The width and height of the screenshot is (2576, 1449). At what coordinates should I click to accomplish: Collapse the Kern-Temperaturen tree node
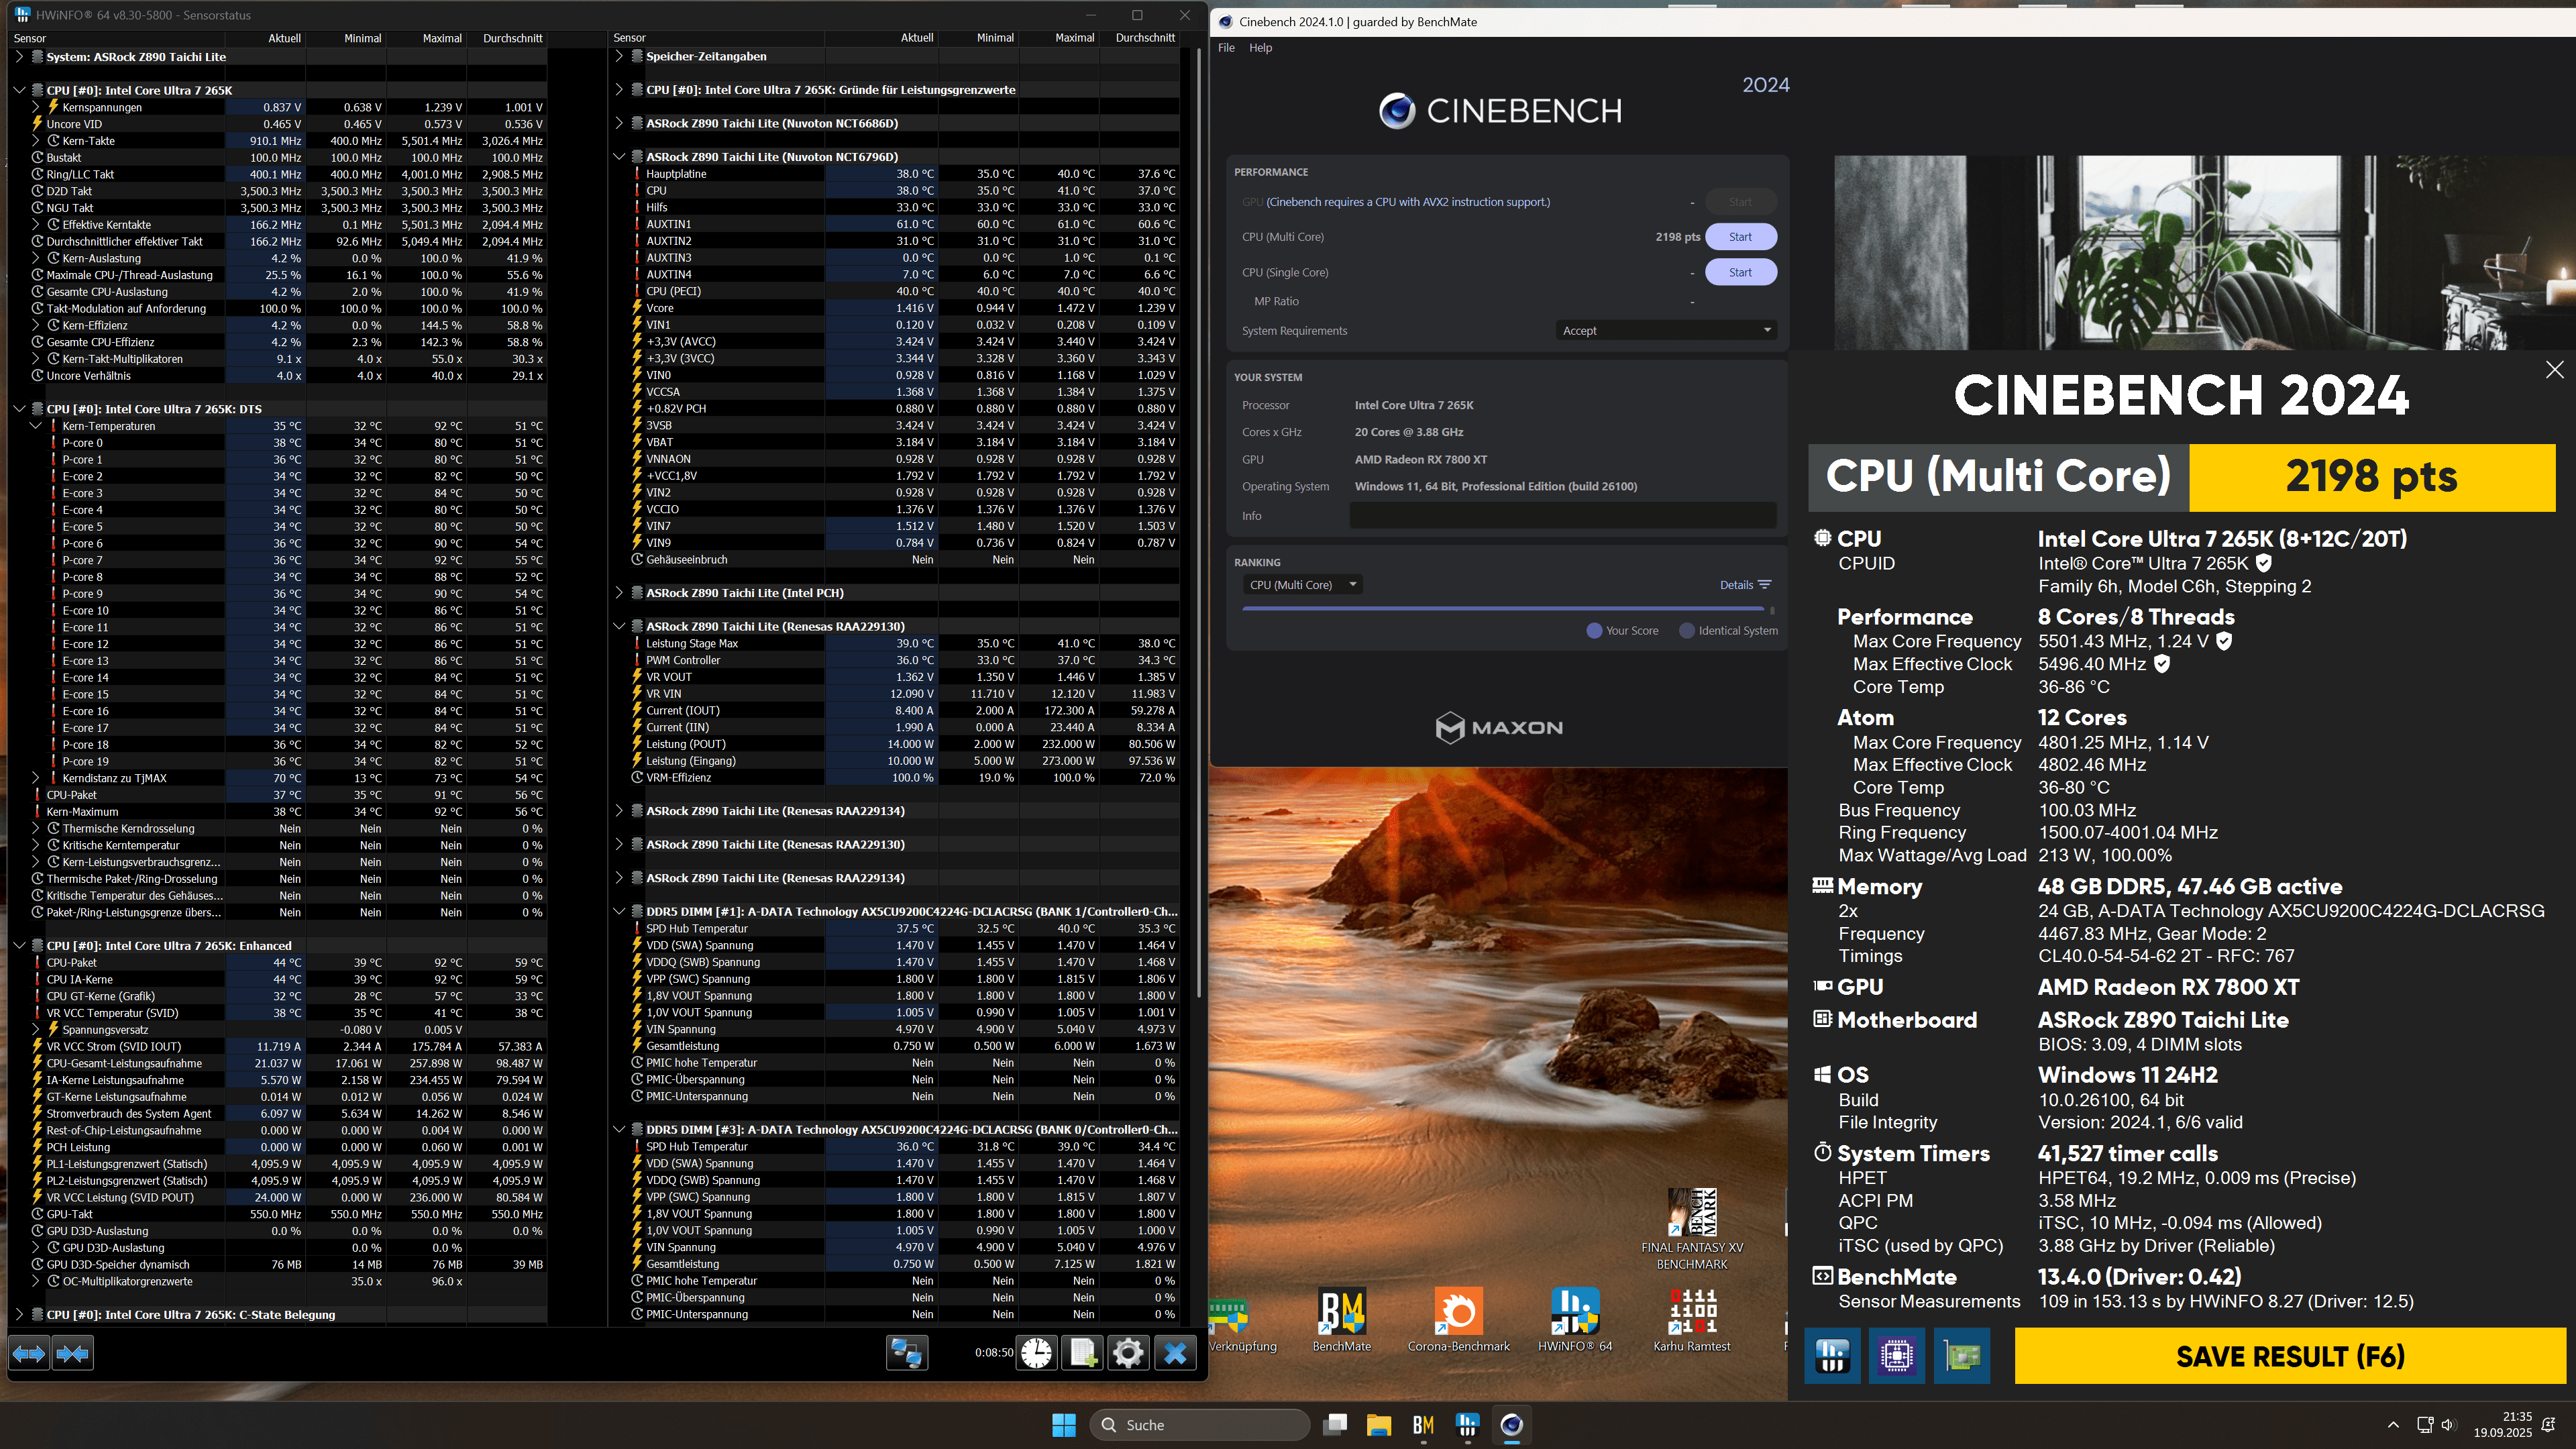(x=36, y=426)
